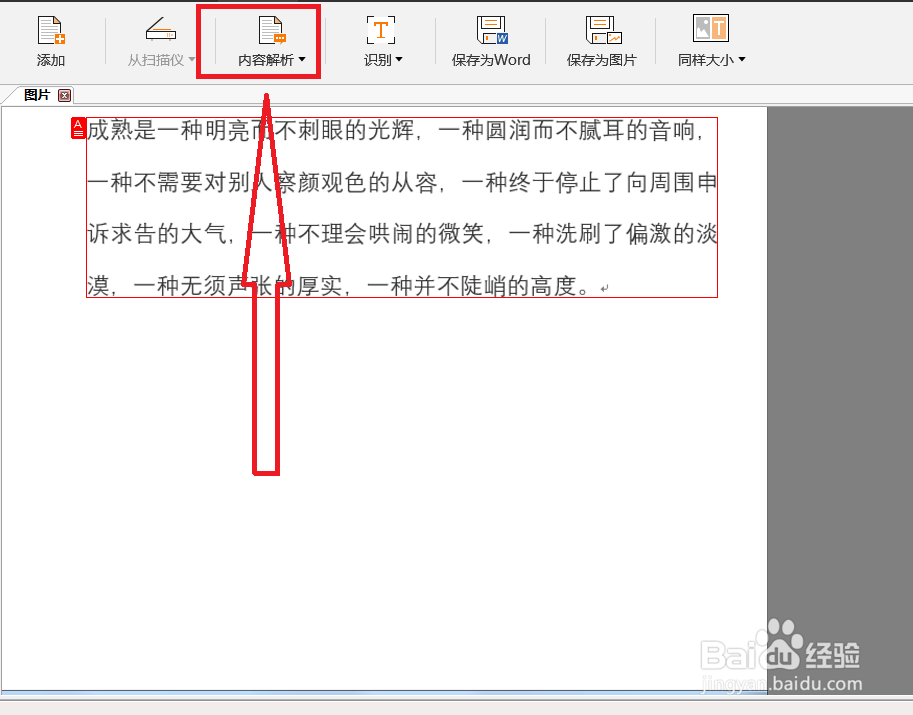Open the 从扫描仪 scanner source dropdown
This screenshot has width=913, height=715.
coord(190,59)
